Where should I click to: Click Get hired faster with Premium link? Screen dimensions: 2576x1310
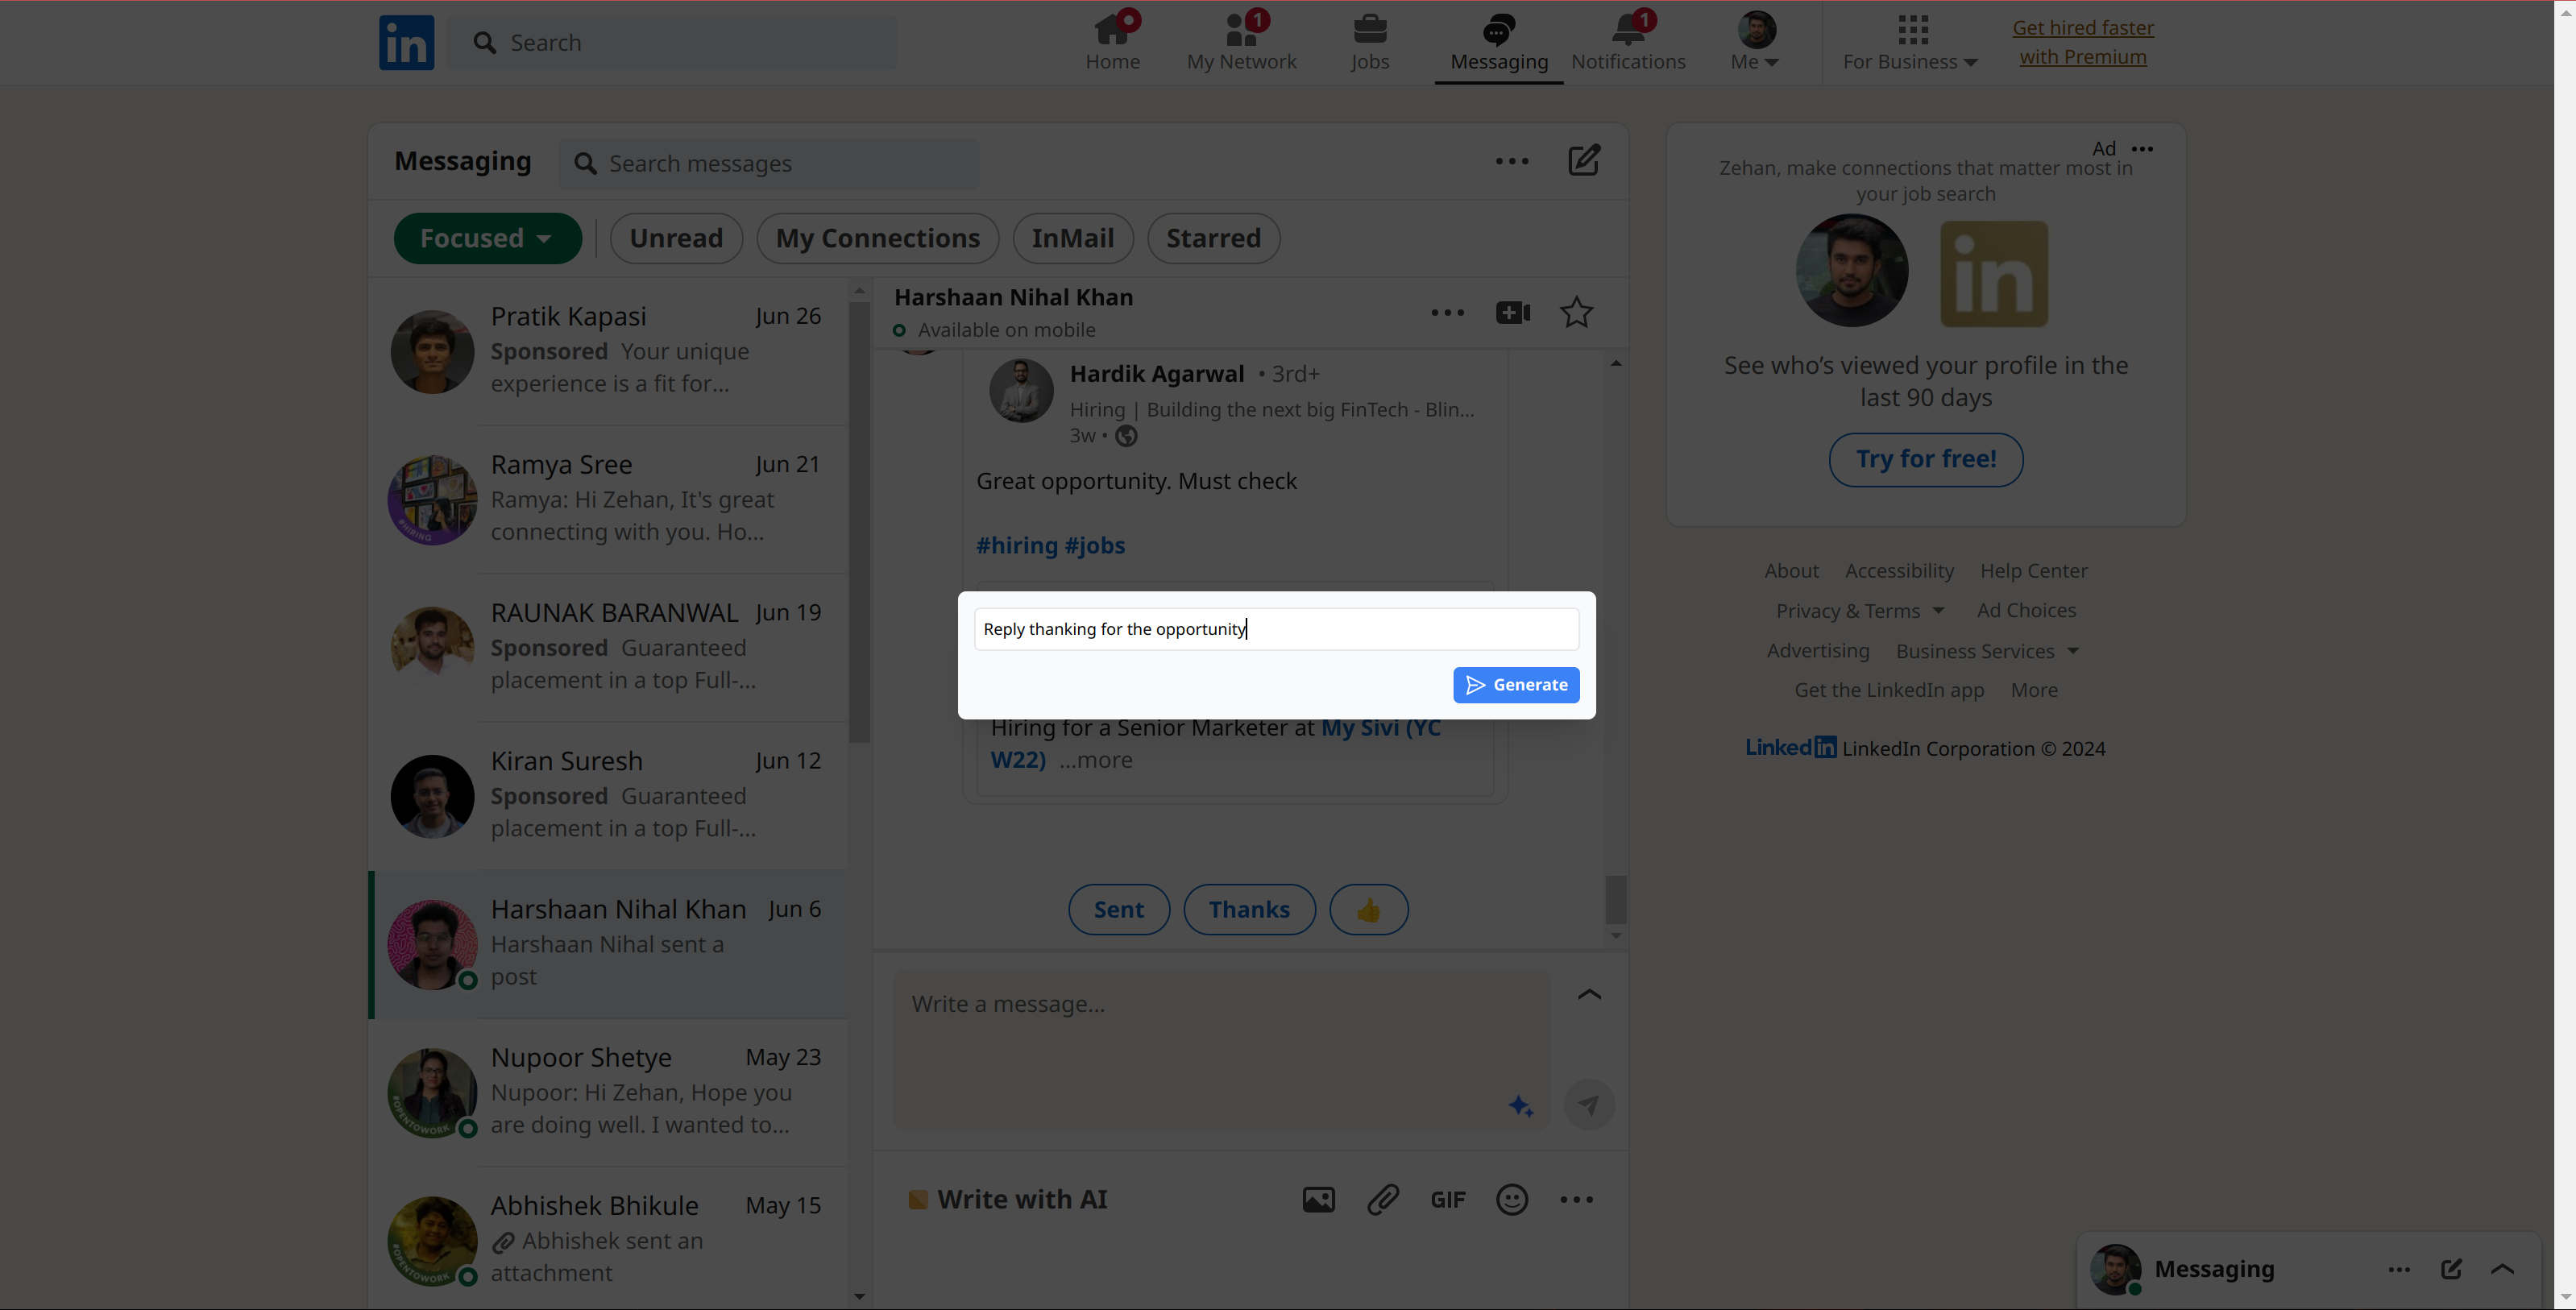(2082, 42)
